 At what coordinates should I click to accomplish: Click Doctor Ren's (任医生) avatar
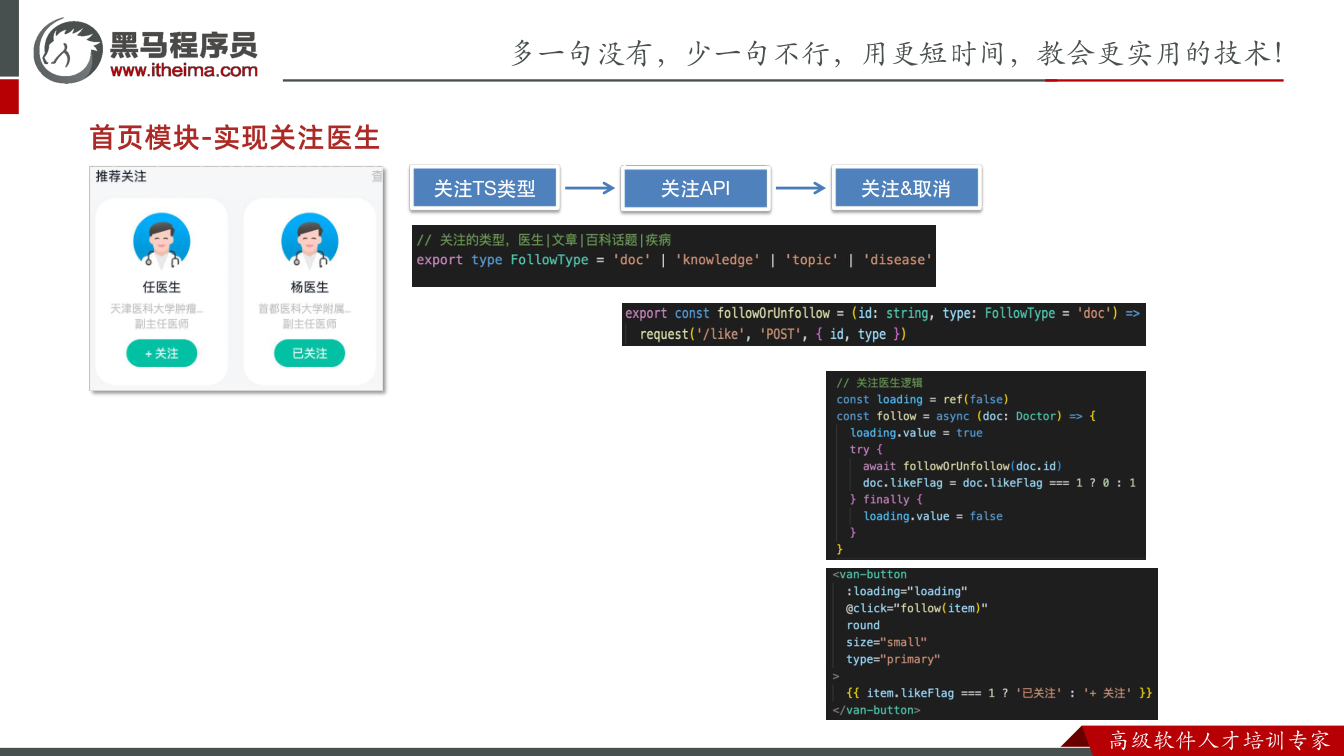[x=162, y=242]
